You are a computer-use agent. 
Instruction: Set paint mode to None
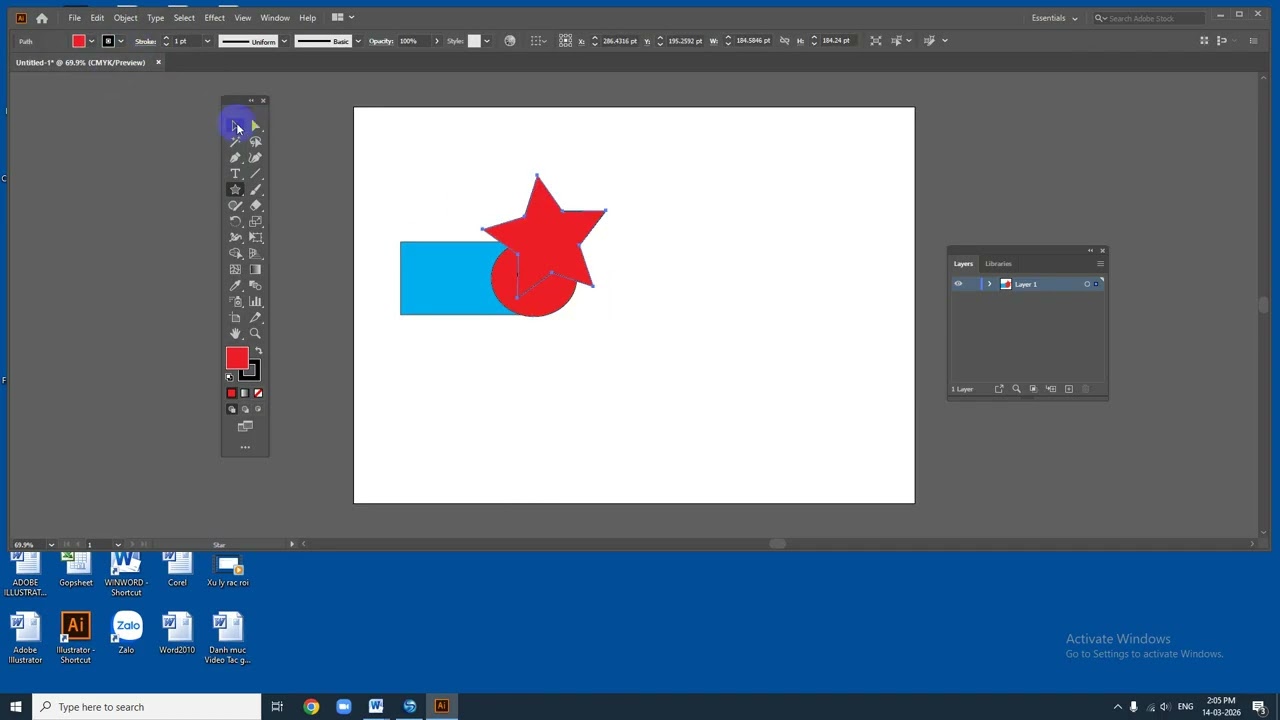(x=258, y=393)
